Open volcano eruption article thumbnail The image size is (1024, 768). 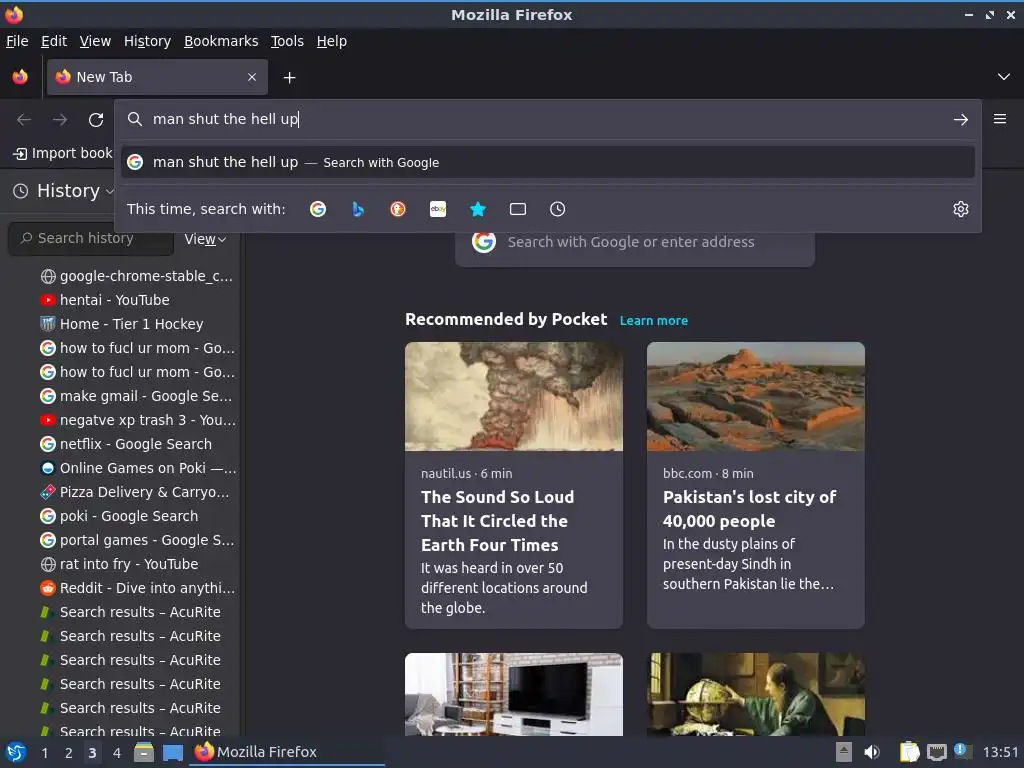pyautogui.click(x=514, y=396)
